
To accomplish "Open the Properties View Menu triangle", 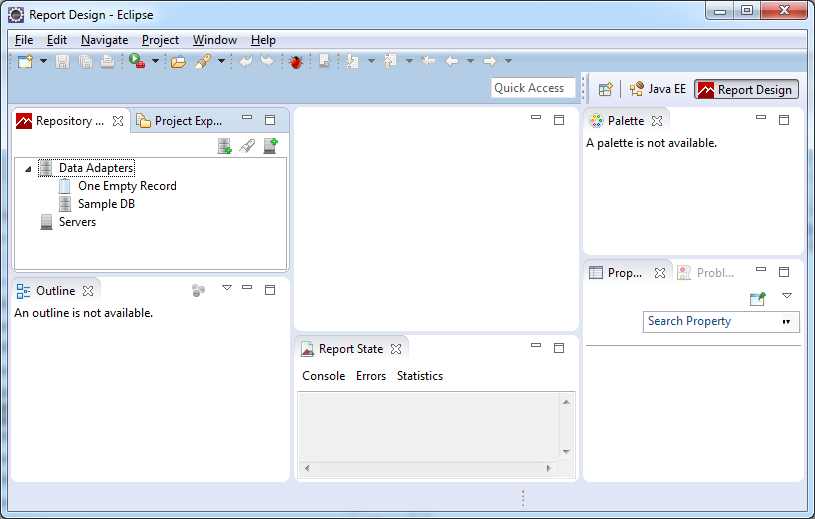I will coord(787,296).
